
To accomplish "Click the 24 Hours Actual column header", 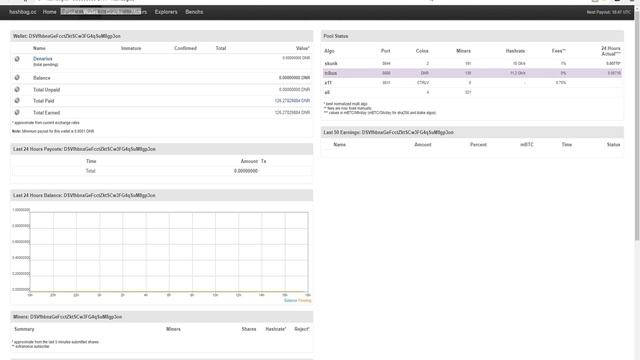I will click(x=611, y=51).
